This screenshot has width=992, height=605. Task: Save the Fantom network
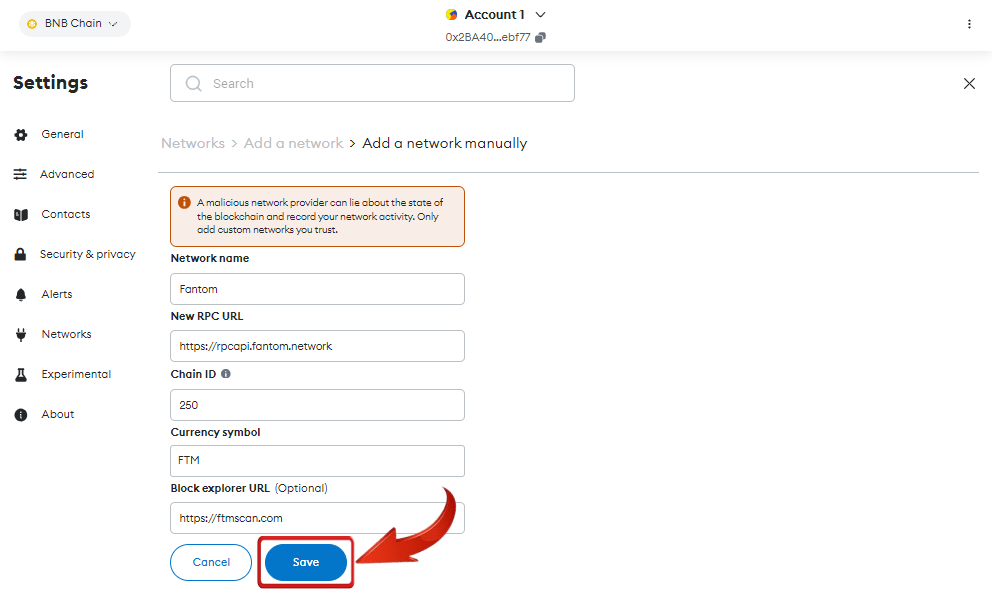306,562
